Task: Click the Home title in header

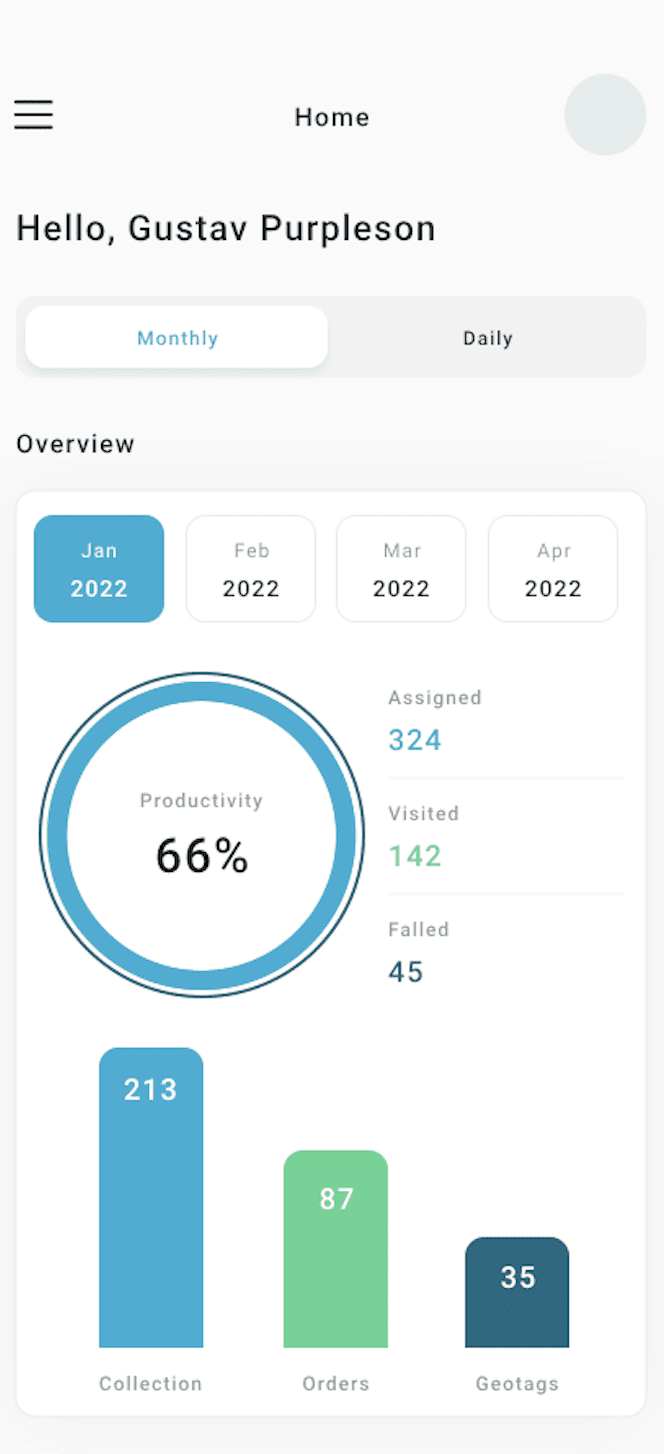Action: click(x=332, y=117)
